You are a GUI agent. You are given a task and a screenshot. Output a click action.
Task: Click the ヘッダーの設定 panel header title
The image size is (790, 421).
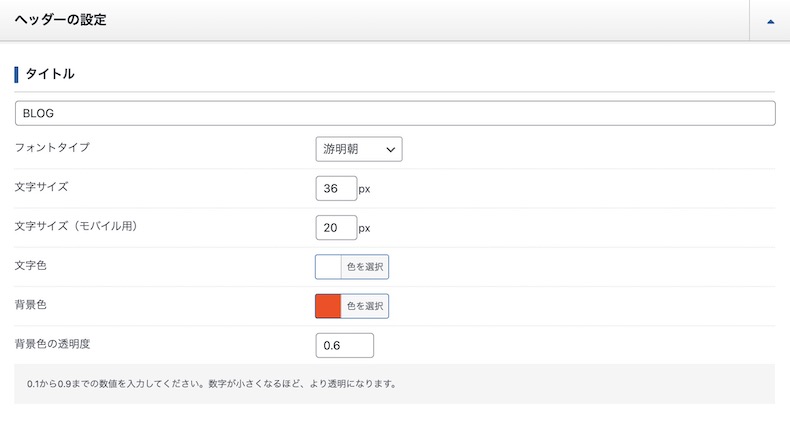point(60,20)
